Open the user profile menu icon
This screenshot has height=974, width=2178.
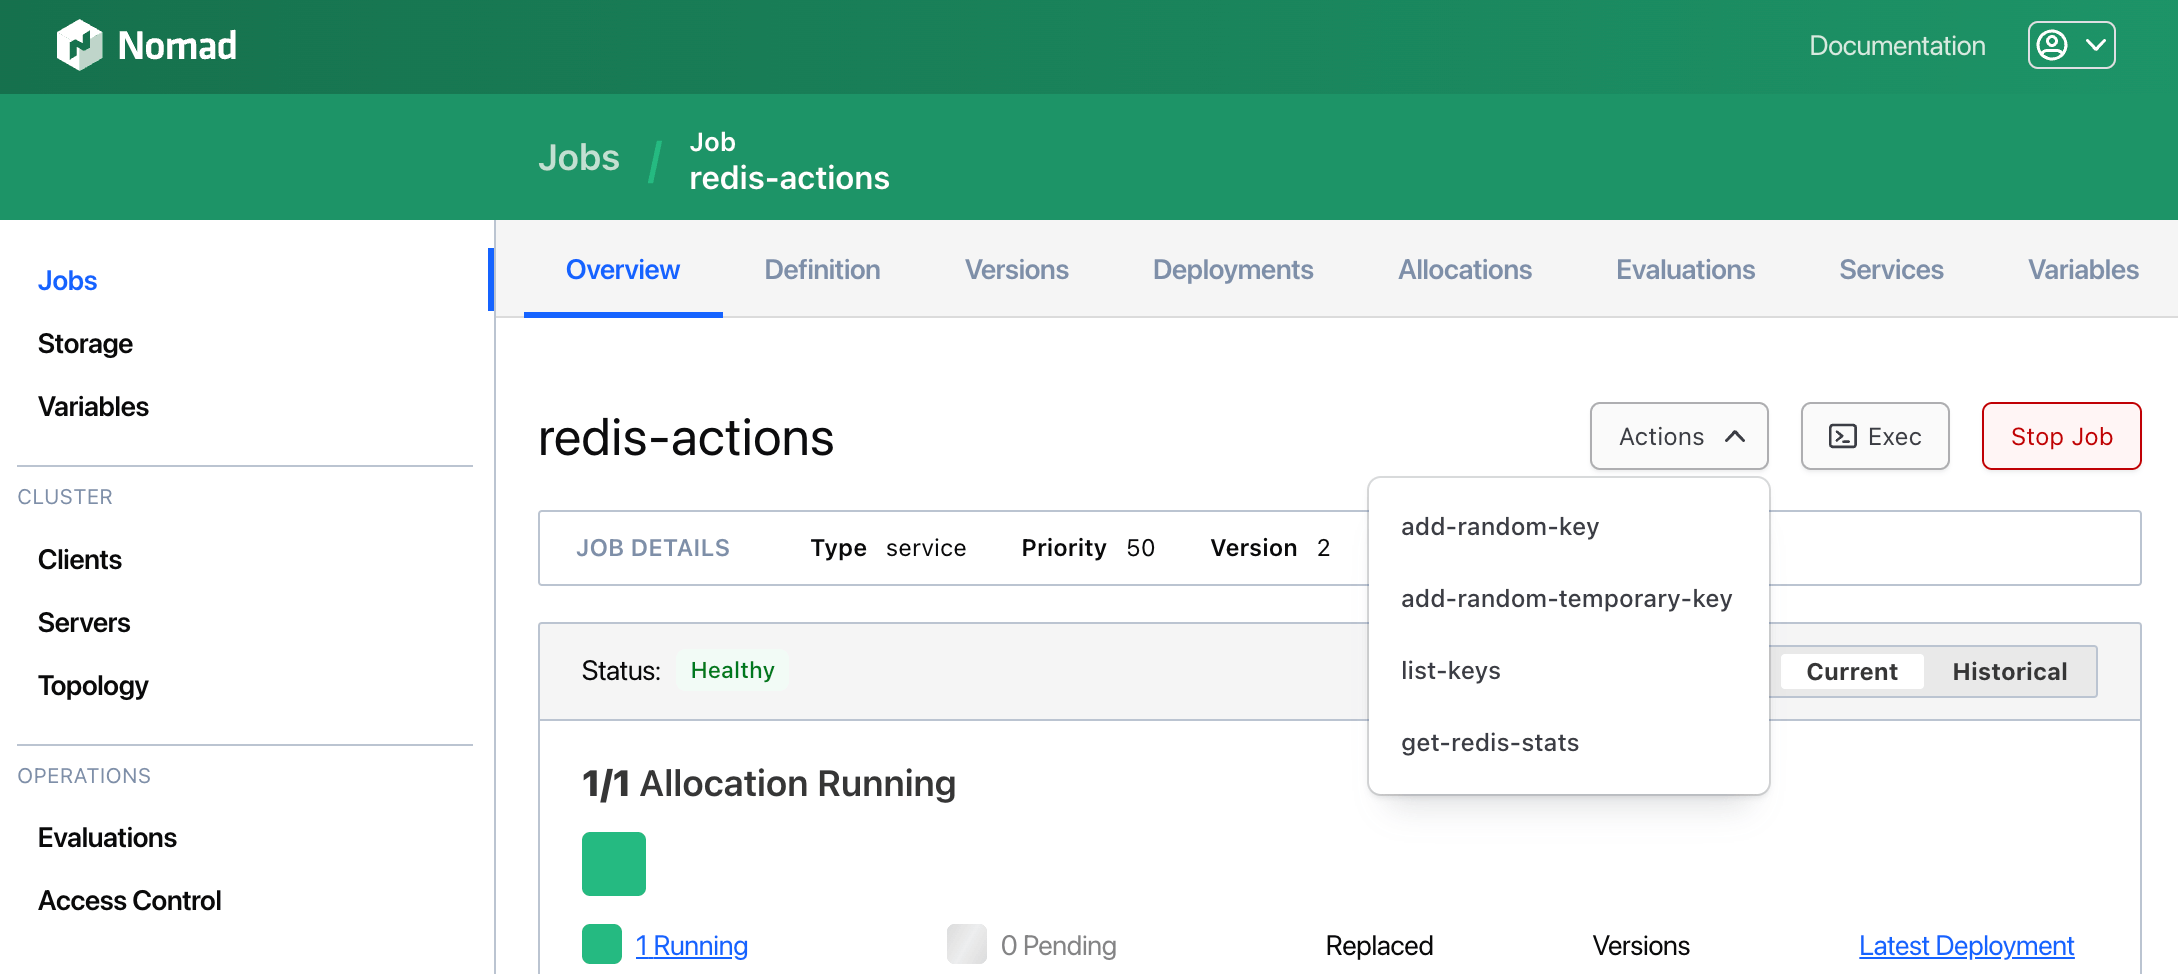2052,45
